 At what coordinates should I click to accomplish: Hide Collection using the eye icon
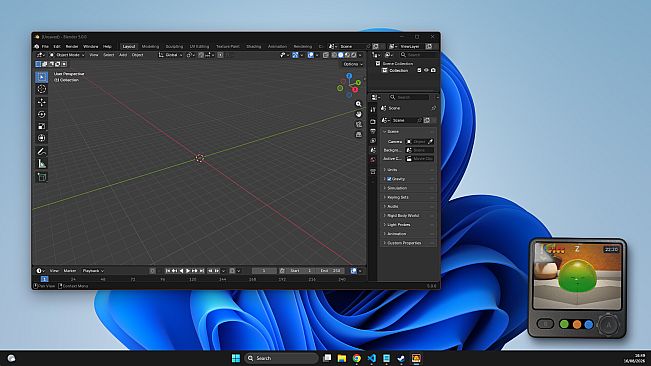[x=426, y=71]
